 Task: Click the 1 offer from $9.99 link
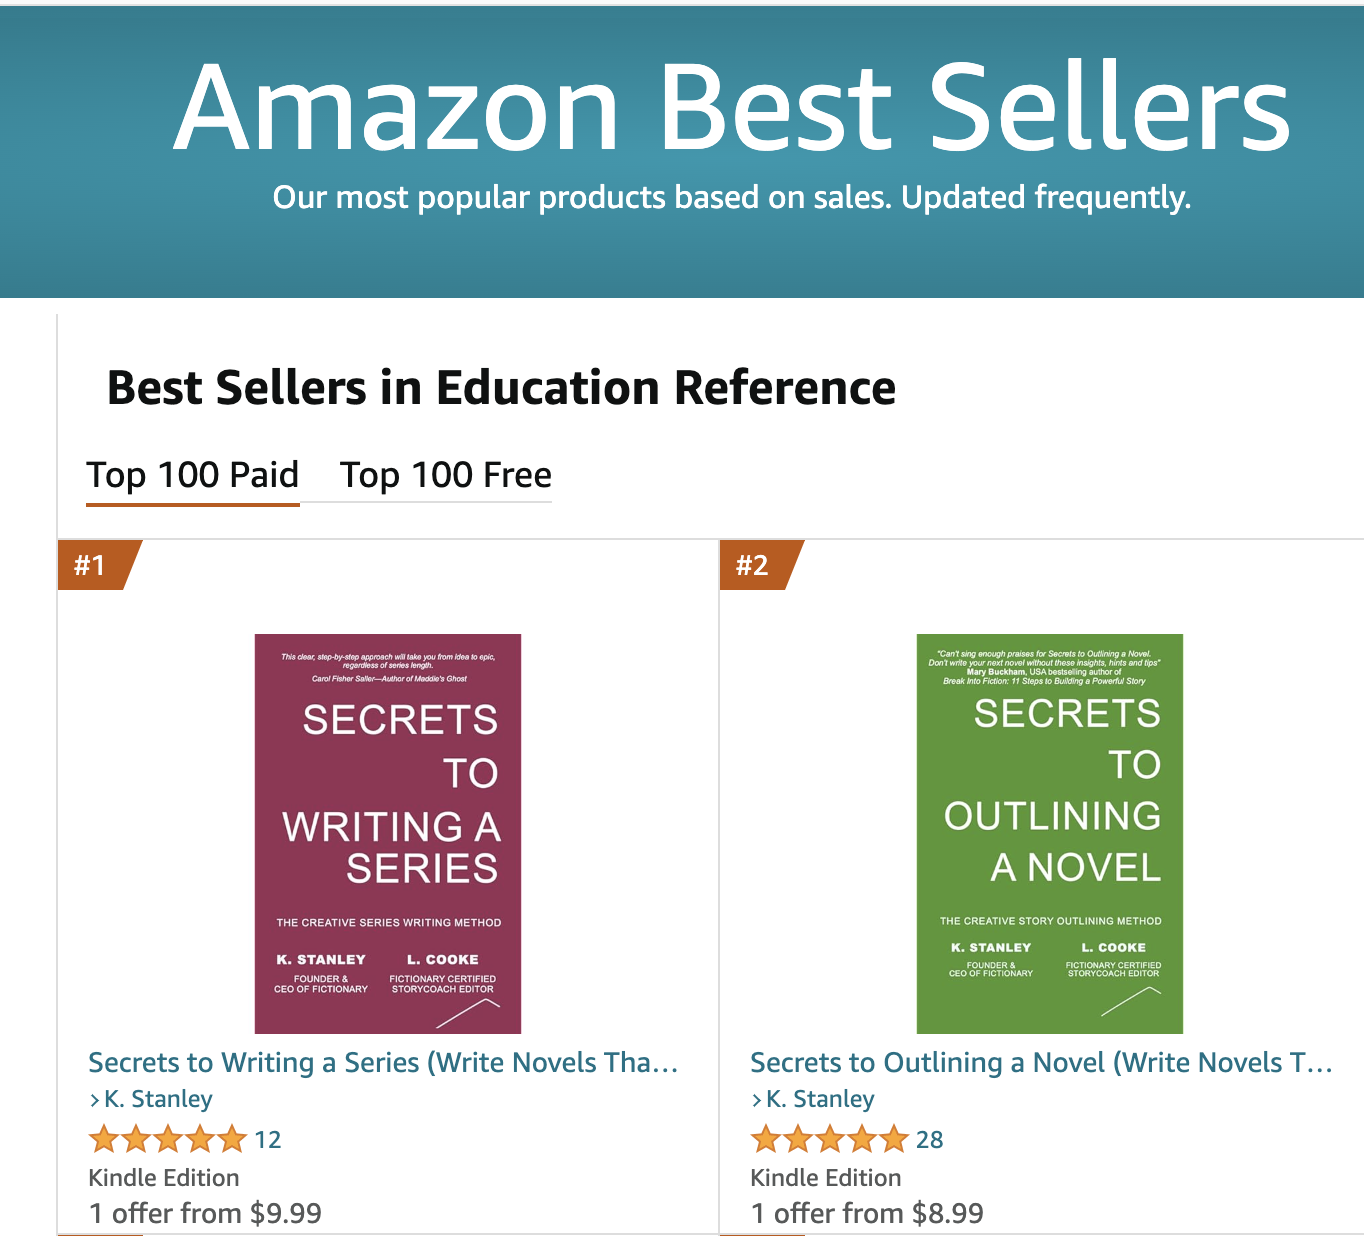pos(205,1213)
